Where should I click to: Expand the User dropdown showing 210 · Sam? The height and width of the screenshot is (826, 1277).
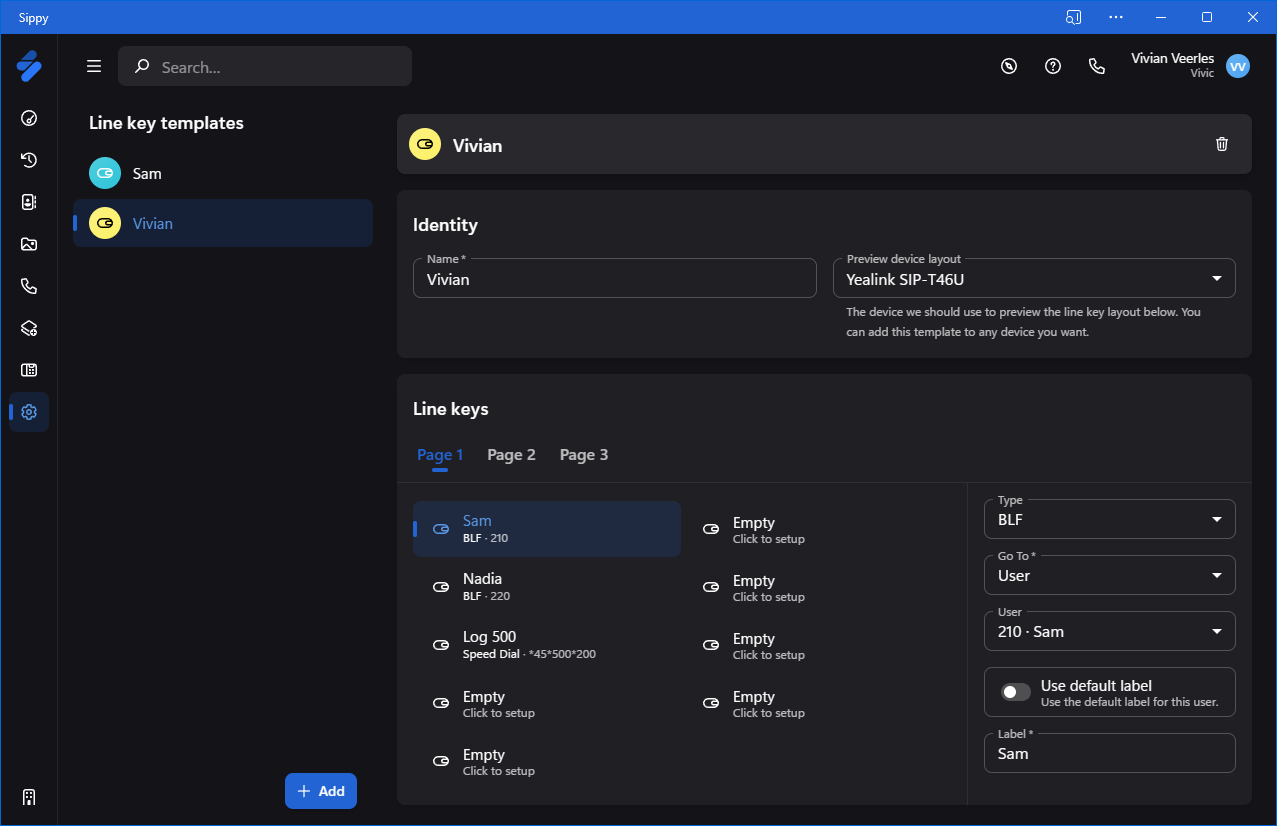point(1109,632)
